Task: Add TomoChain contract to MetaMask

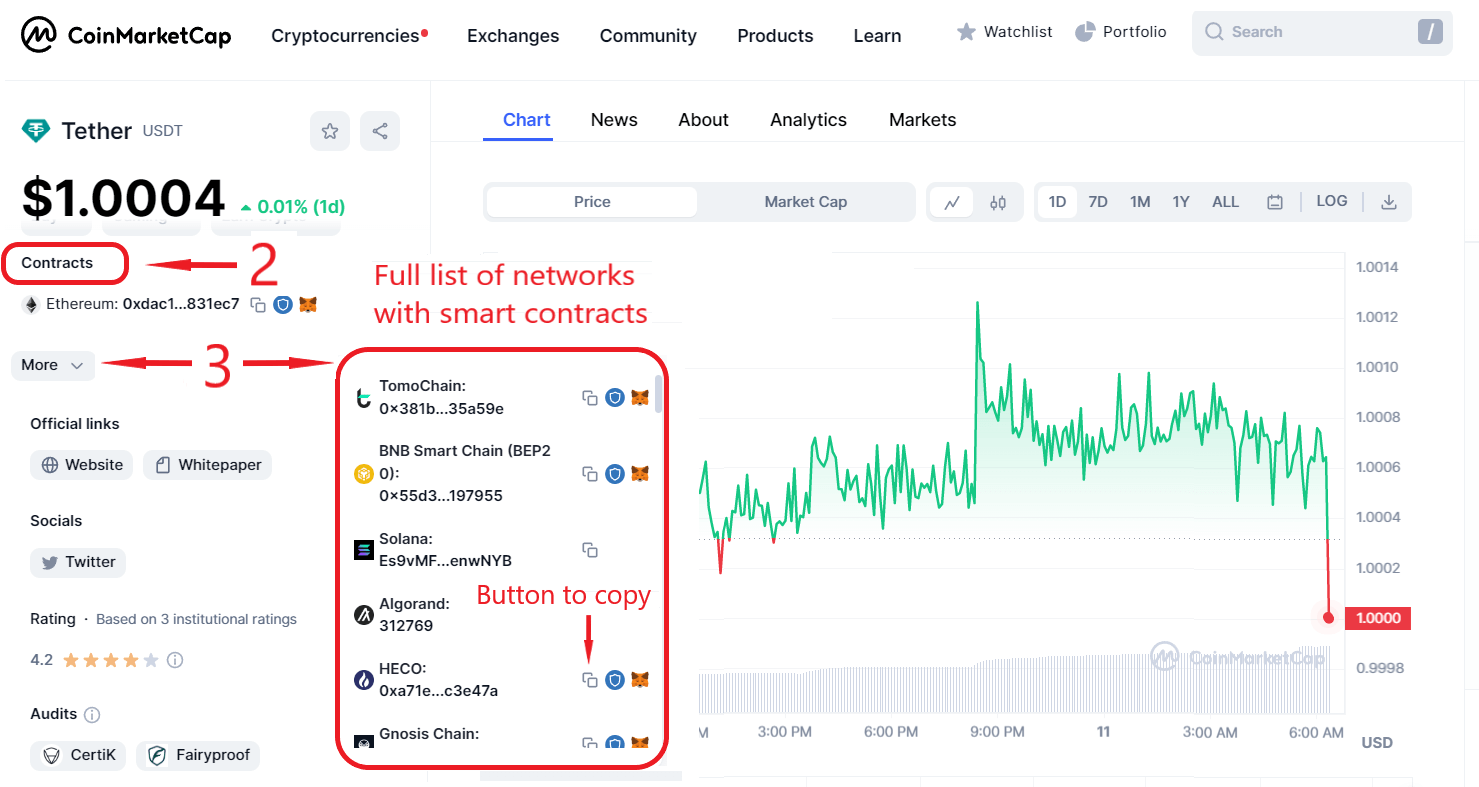Action: (640, 397)
